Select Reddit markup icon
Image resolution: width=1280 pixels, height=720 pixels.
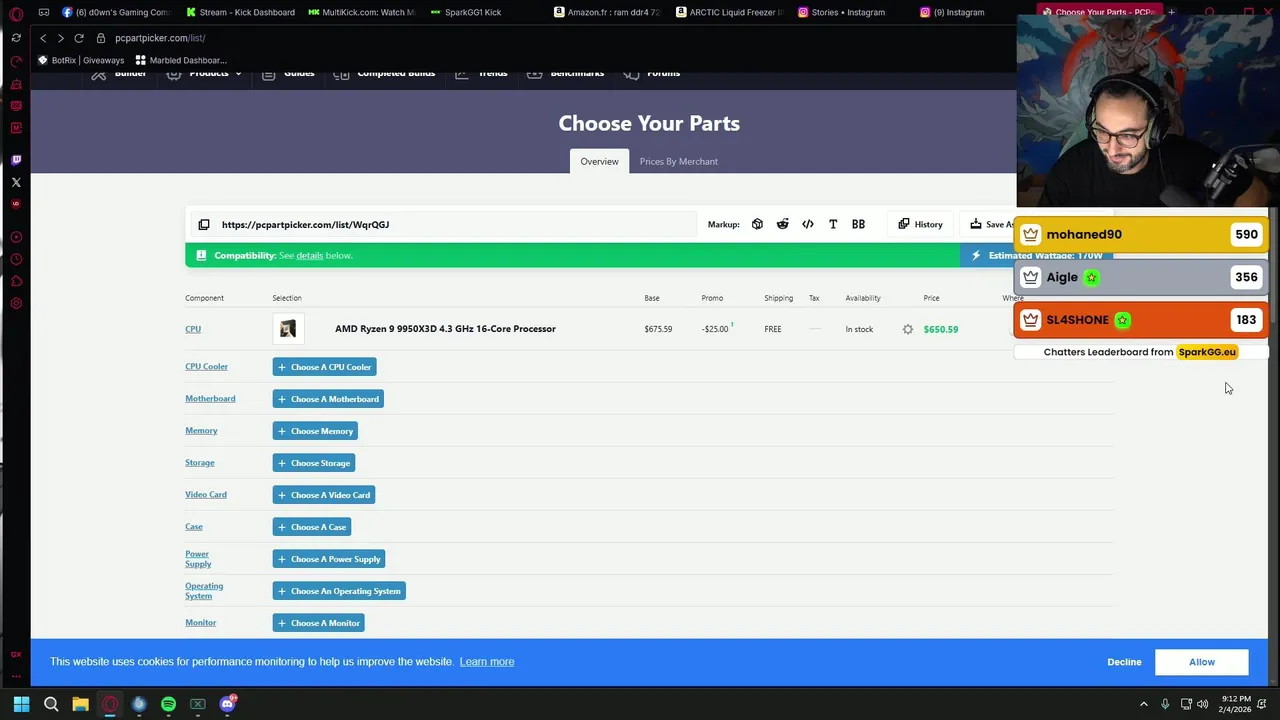pyautogui.click(x=782, y=225)
